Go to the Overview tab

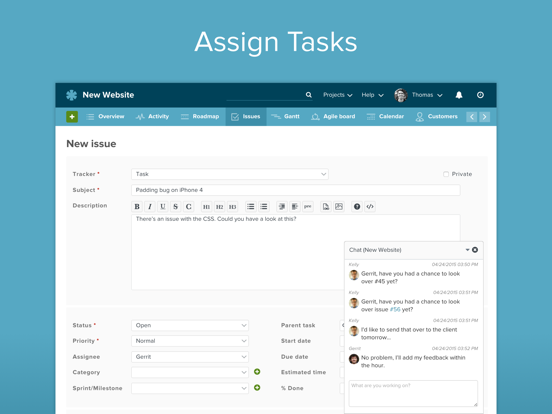coord(105,117)
